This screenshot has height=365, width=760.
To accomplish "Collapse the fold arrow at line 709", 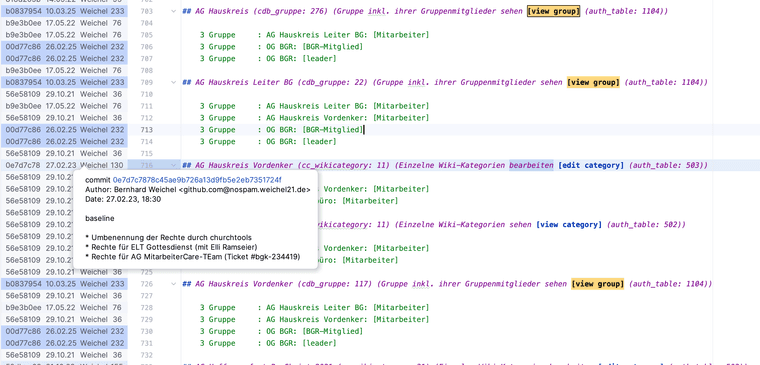I will coord(174,82).
